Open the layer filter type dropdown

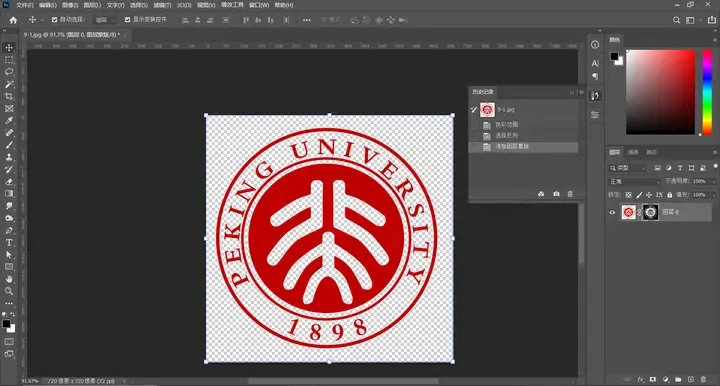click(627, 168)
